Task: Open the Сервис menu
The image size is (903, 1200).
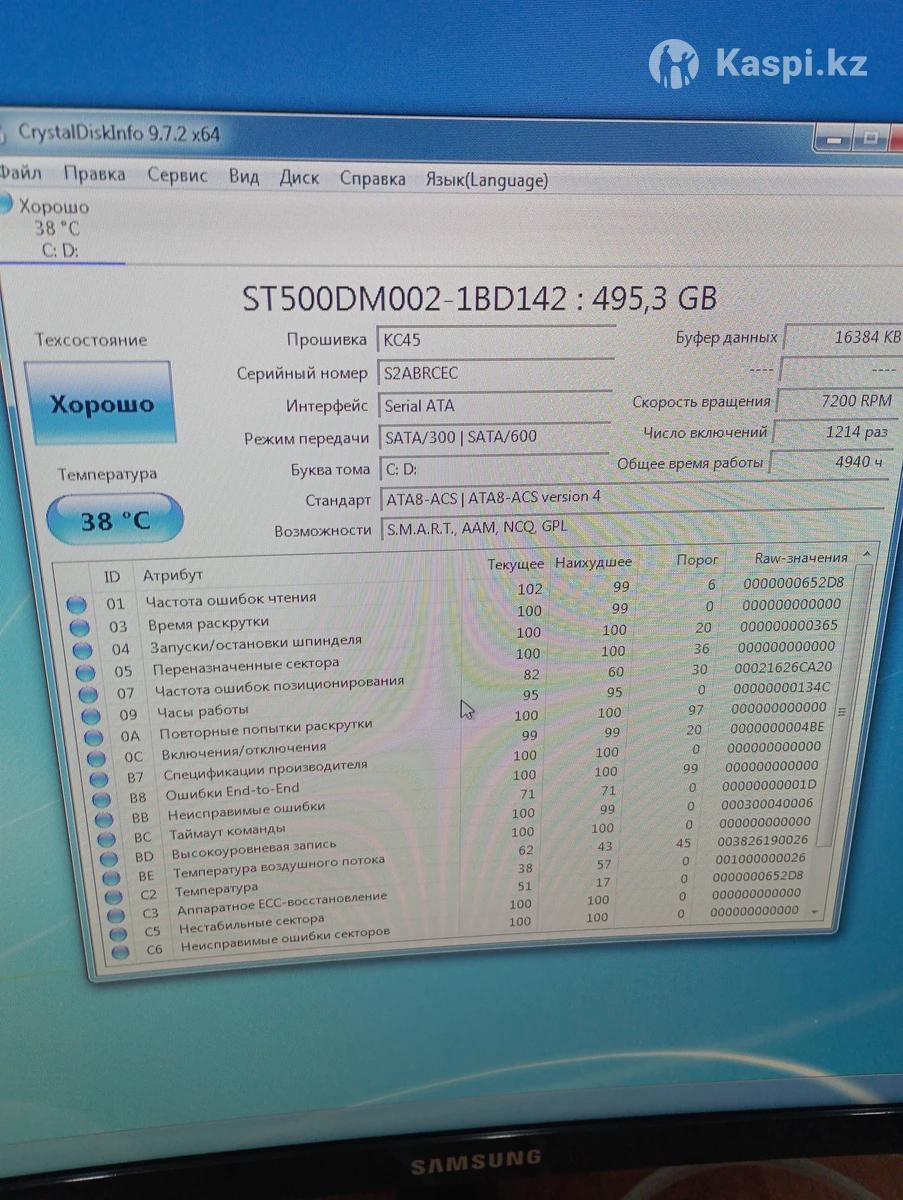Action: pyautogui.click(x=177, y=175)
